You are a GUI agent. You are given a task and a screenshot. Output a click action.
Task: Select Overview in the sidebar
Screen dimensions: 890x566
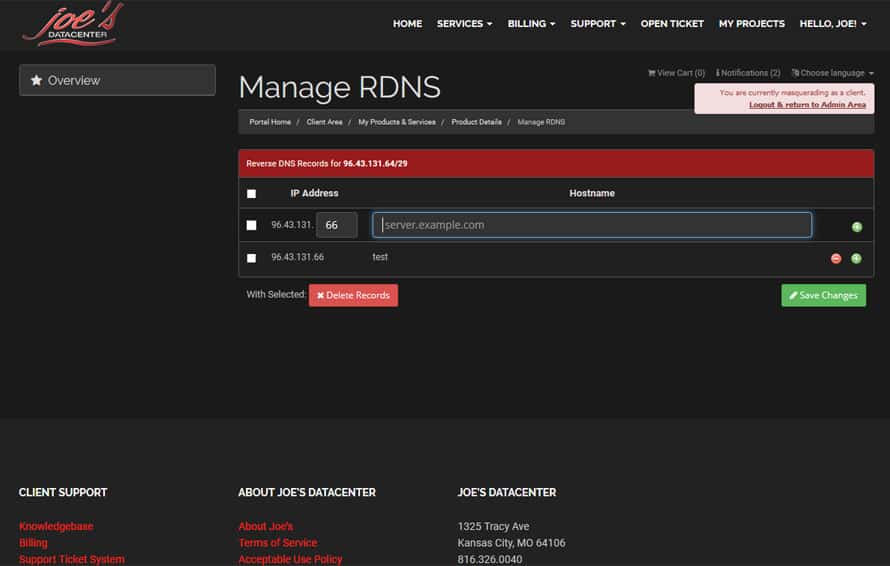117,80
